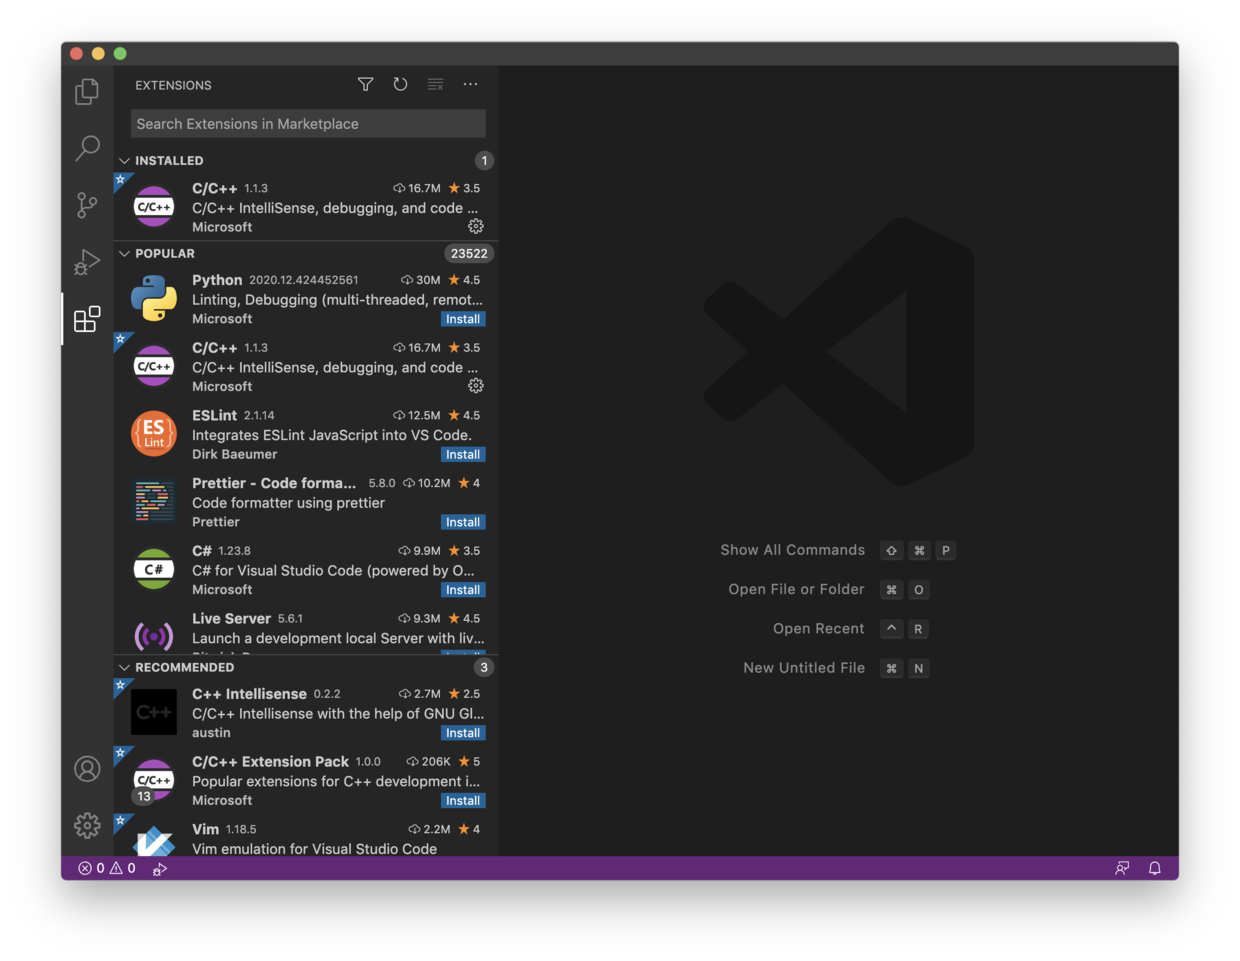The image size is (1240, 961).
Task: Click the austin publisher name
Action: pos(211,733)
